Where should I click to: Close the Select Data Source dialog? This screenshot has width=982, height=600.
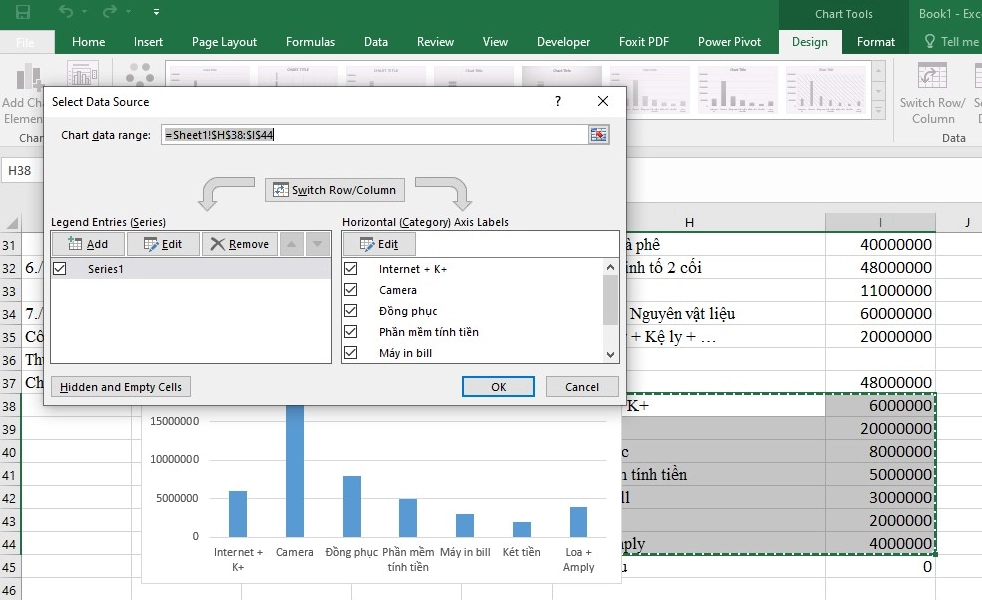point(602,101)
